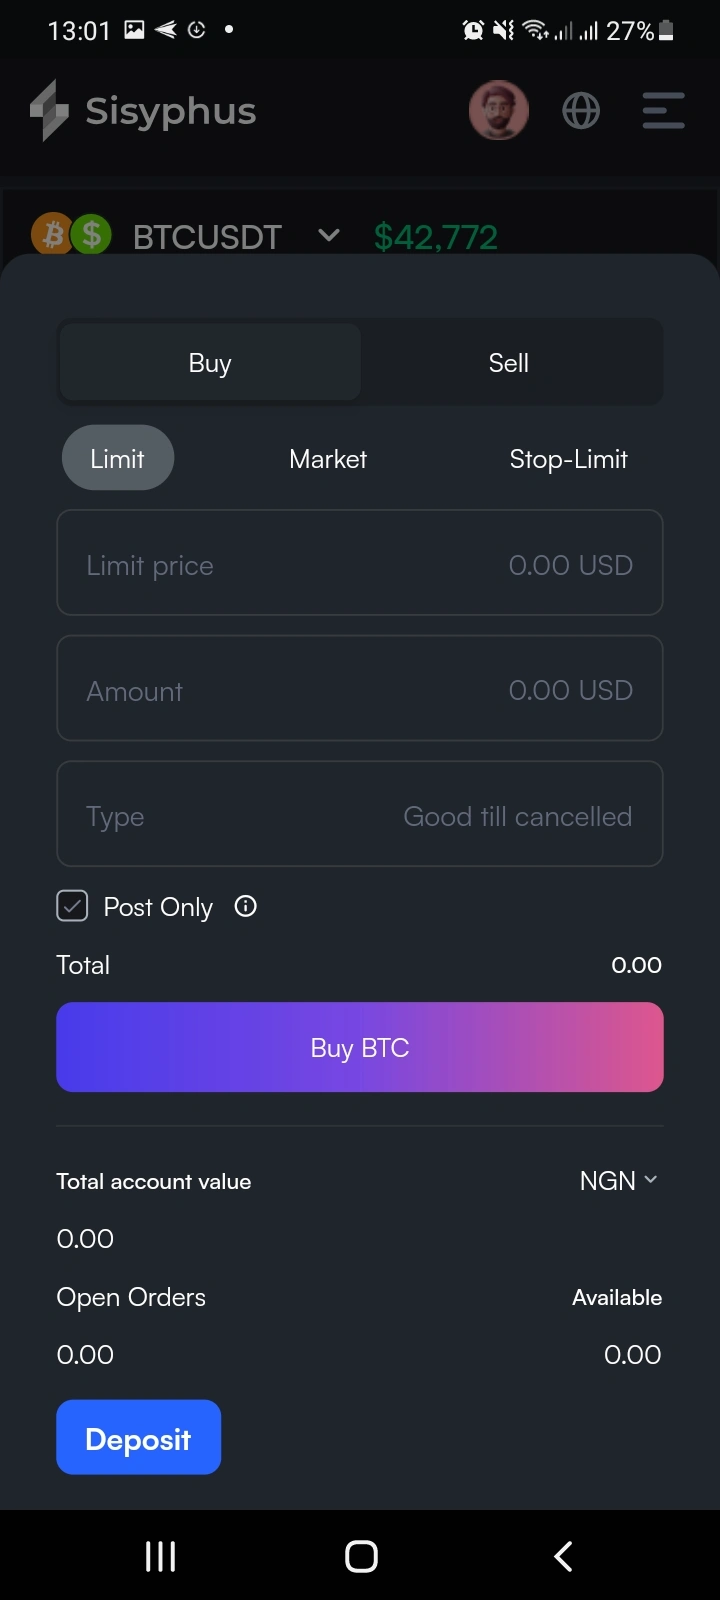
Task: Tap the Android back navigation icon
Action: point(563,1556)
